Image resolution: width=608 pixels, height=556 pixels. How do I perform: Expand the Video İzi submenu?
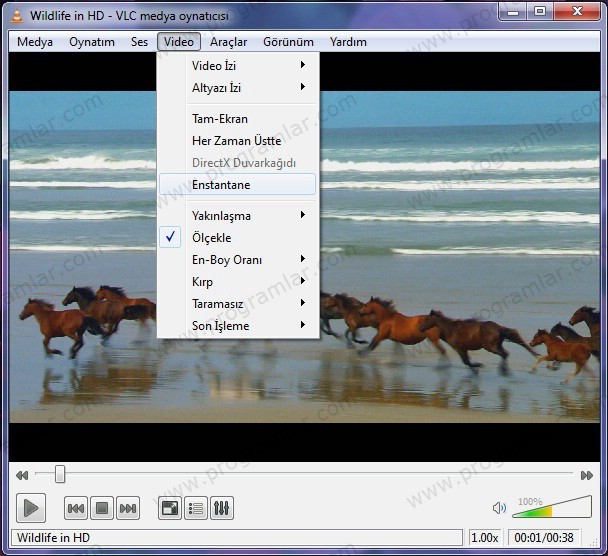click(x=238, y=66)
